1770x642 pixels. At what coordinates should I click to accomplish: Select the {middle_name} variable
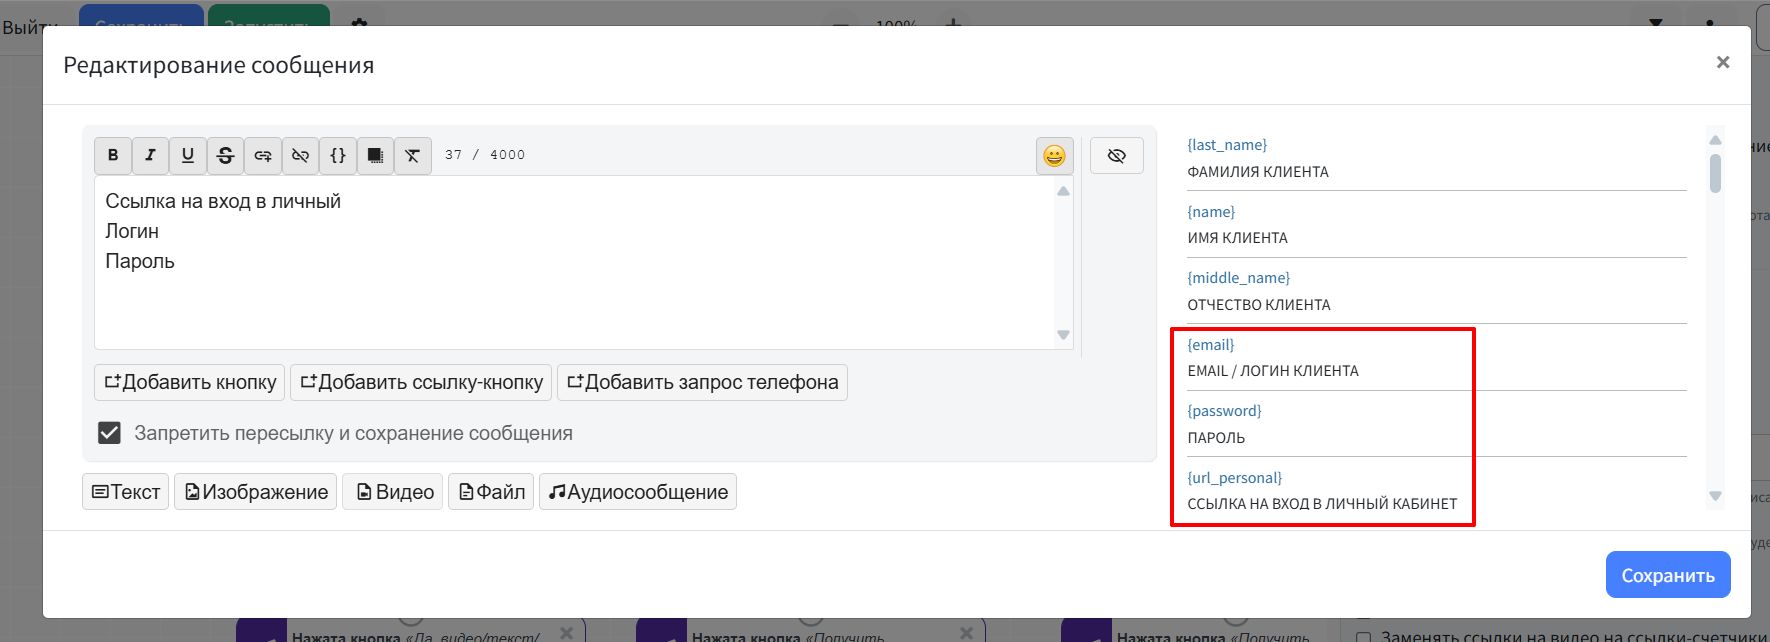click(1238, 278)
